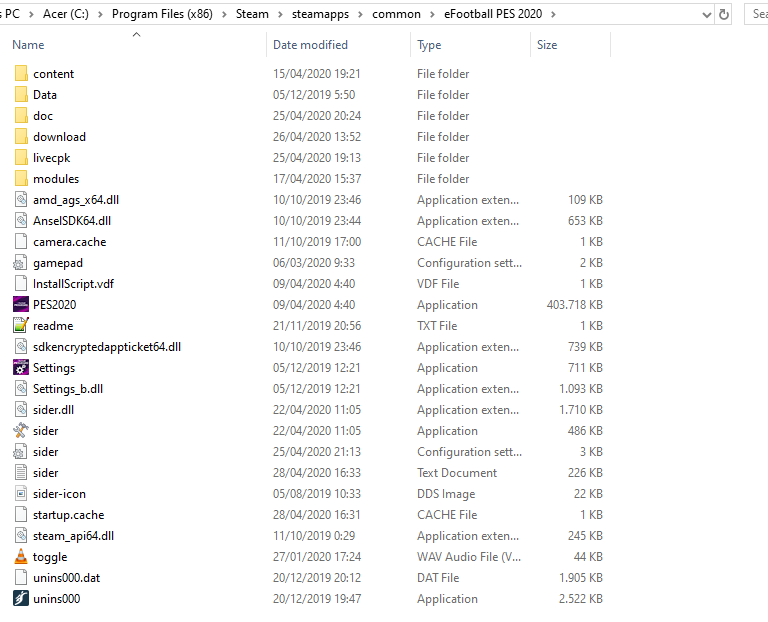Click the readme notepad icon
The width and height of the screenshot is (768, 622).
tap(21, 326)
